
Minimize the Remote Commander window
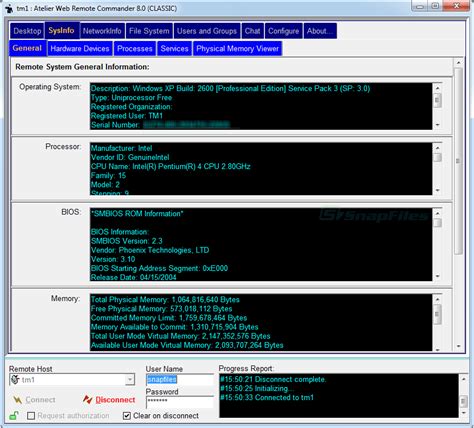[420, 6]
